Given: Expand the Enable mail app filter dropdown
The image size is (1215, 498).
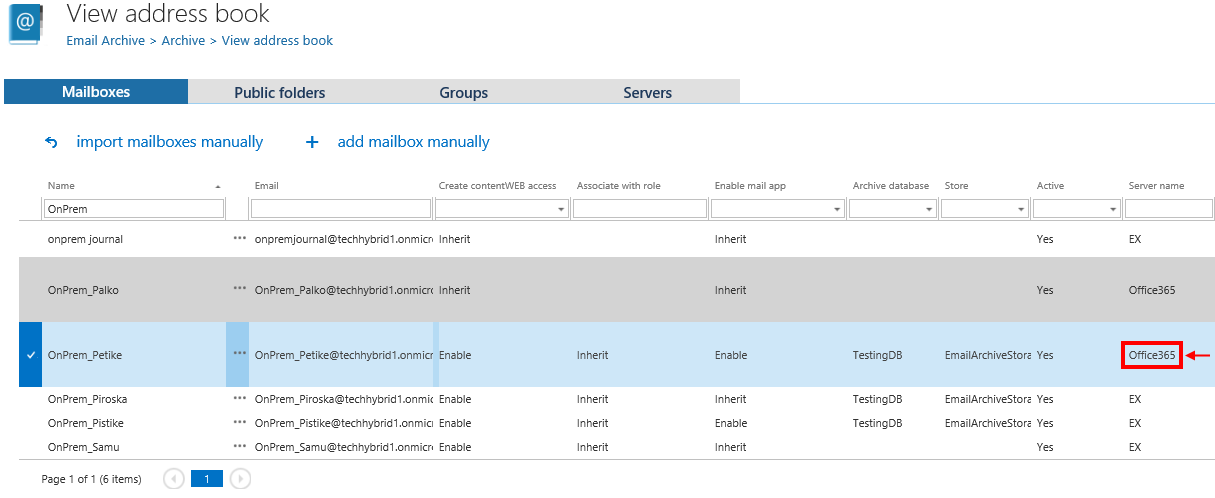Looking at the screenshot, I should coord(836,210).
